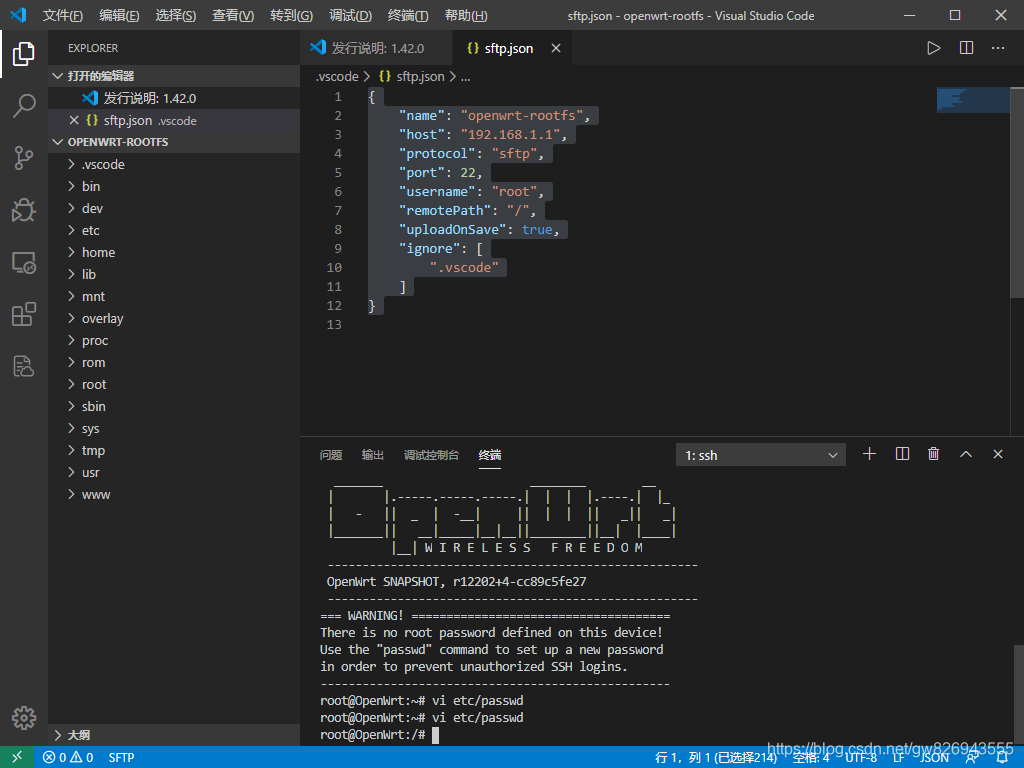Switch to the 问题 panel tab
The height and width of the screenshot is (768, 1024).
pos(331,455)
